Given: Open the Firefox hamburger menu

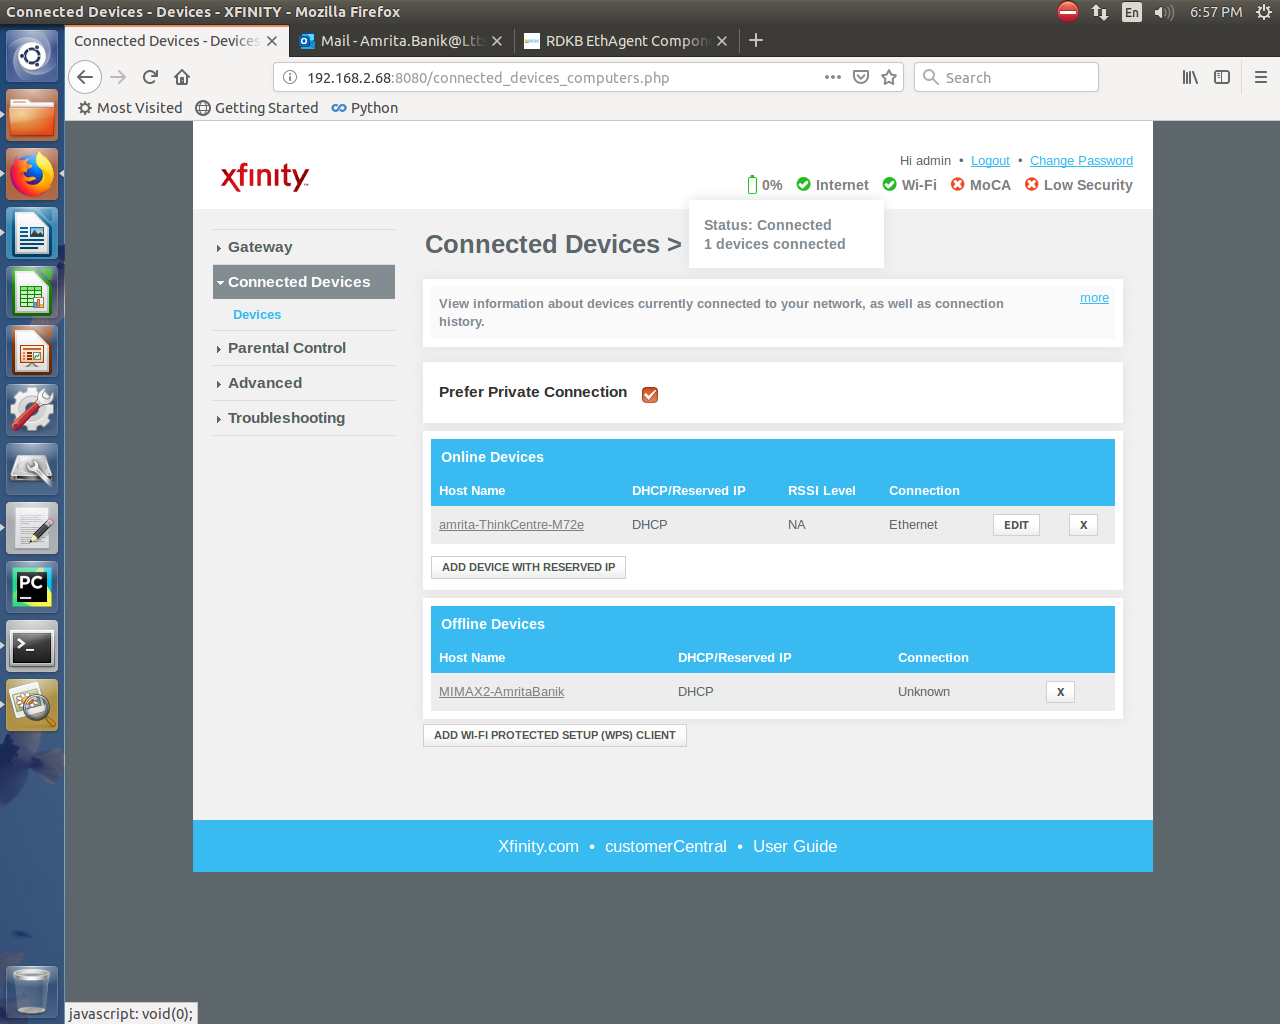Looking at the screenshot, I should [1260, 77].
